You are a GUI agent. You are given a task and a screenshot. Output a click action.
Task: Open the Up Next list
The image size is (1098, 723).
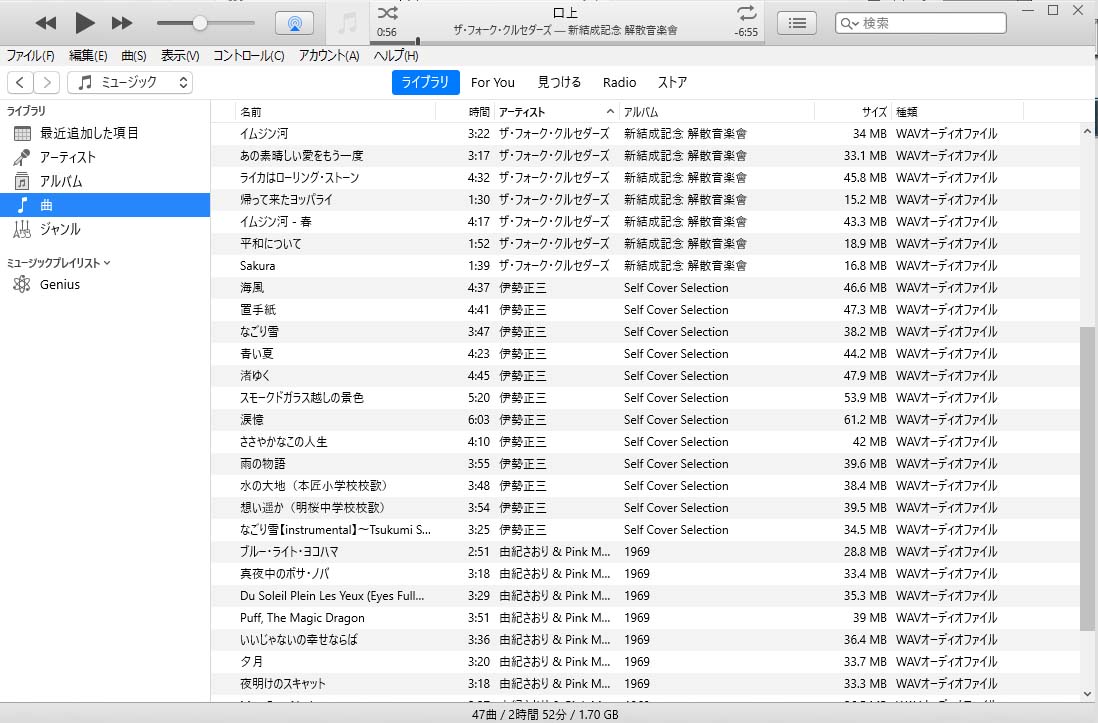(x=796, y=23)
